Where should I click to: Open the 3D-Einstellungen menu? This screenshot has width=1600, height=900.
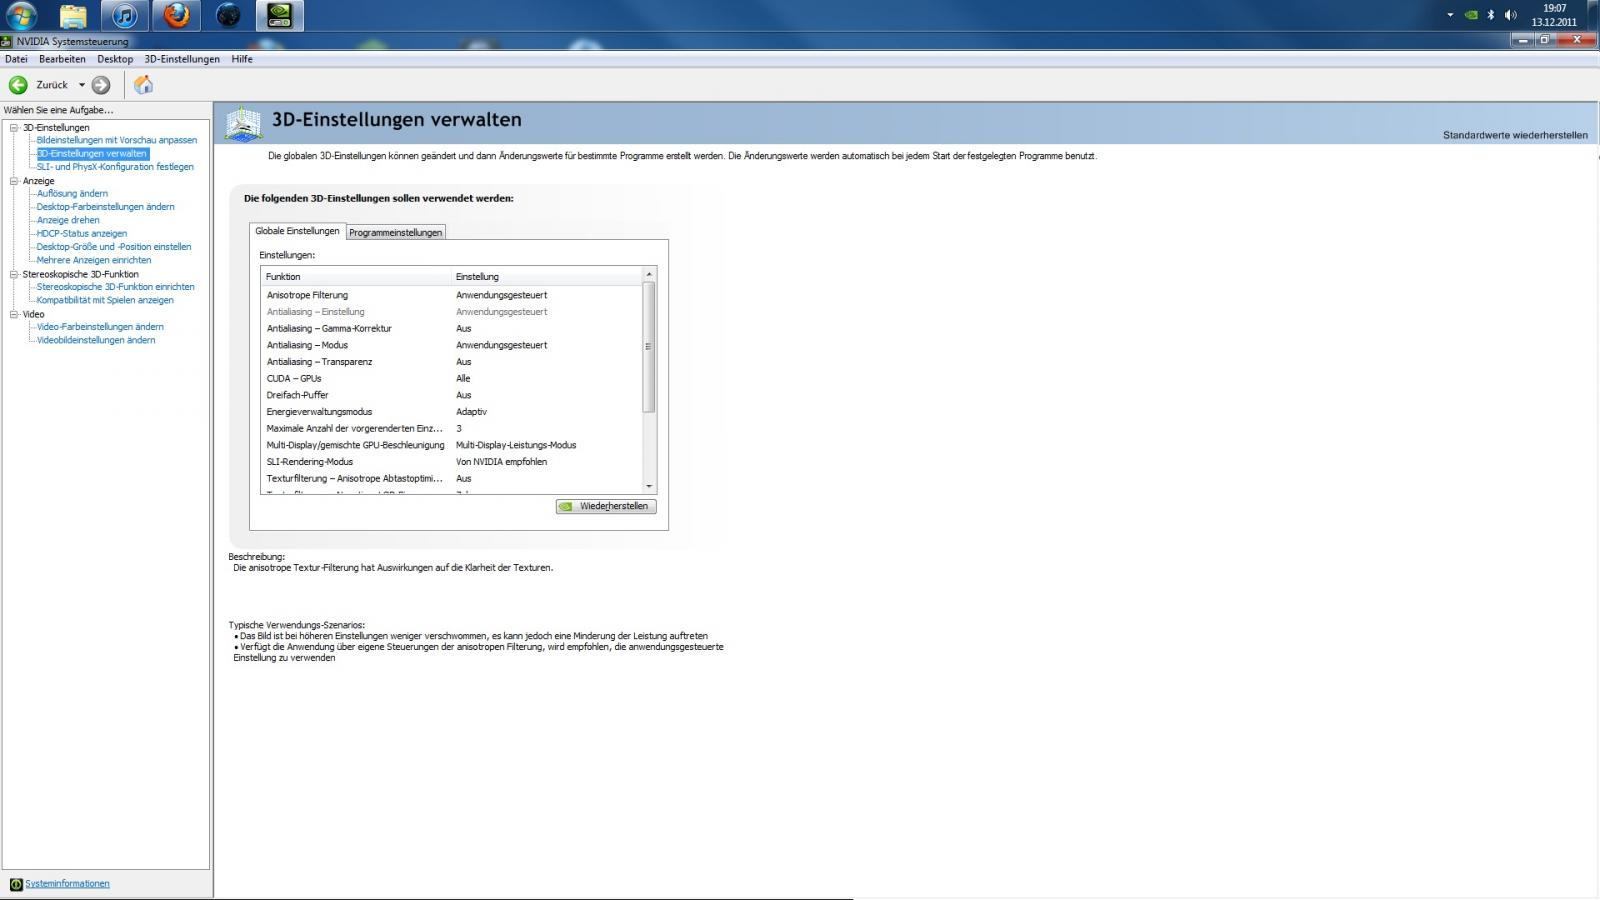[x=182, y=59]
